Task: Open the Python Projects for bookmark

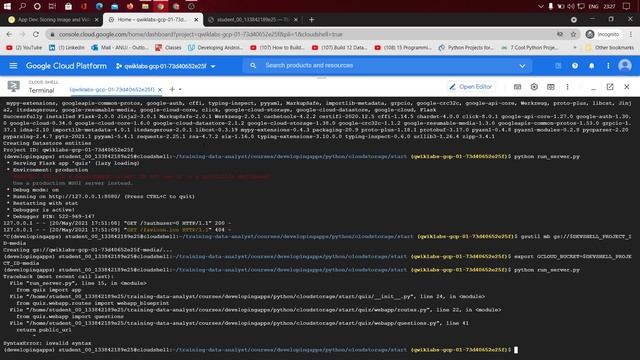Action: click(x=466, y=48)
